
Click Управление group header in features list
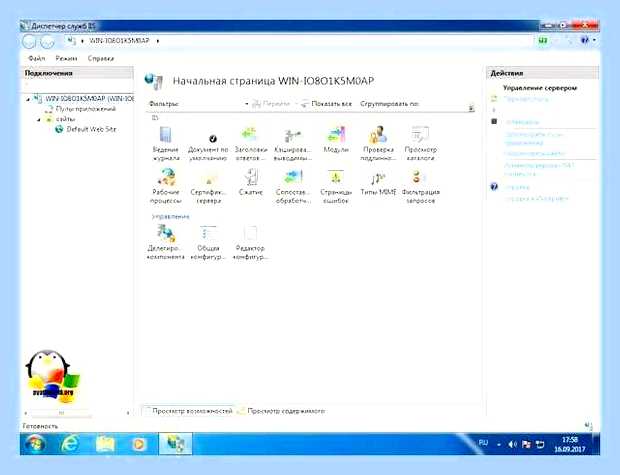point(170,216)
